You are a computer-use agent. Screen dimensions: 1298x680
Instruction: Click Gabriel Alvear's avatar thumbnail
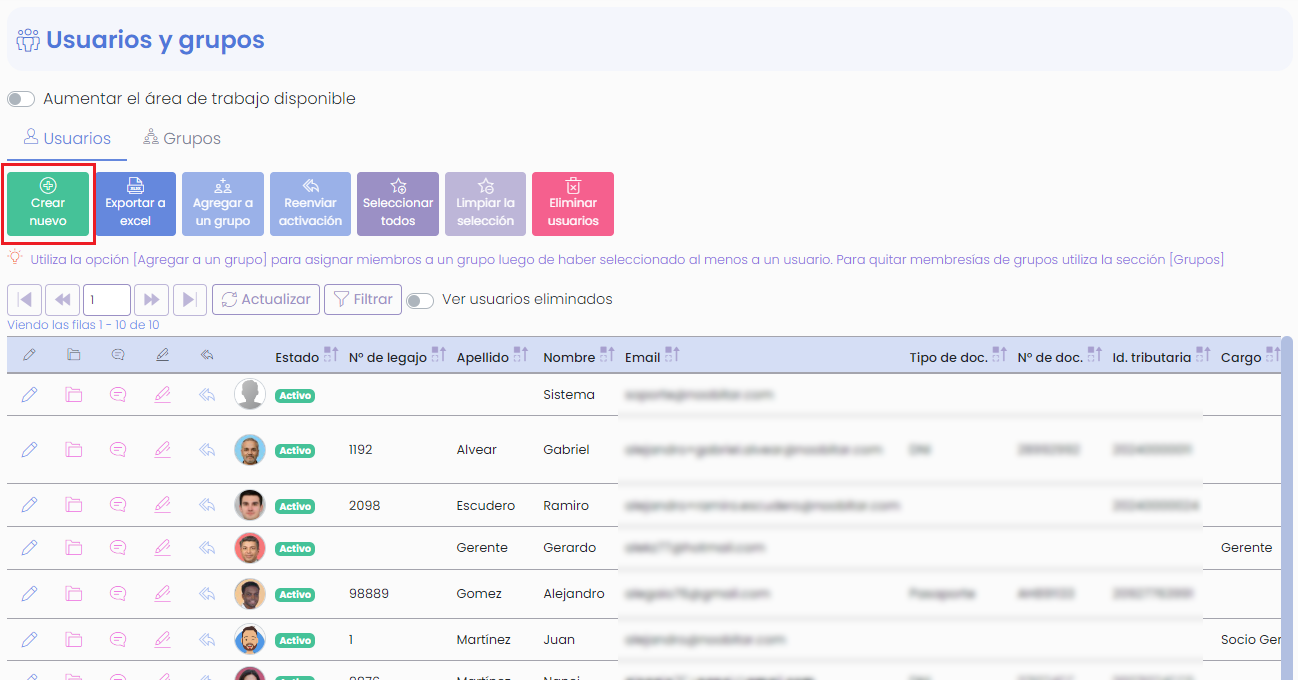coord(250,450)
